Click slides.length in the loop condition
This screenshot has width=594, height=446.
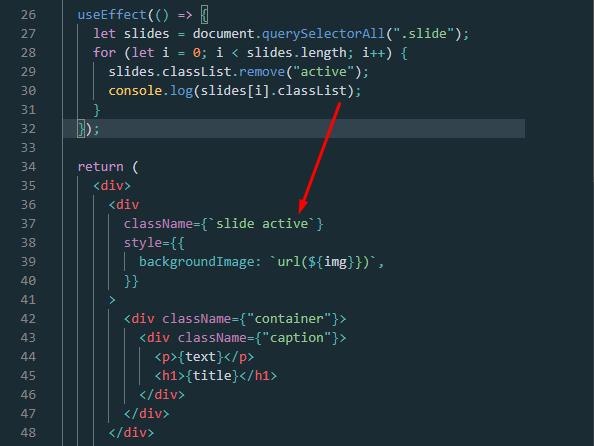coord(297,53)
